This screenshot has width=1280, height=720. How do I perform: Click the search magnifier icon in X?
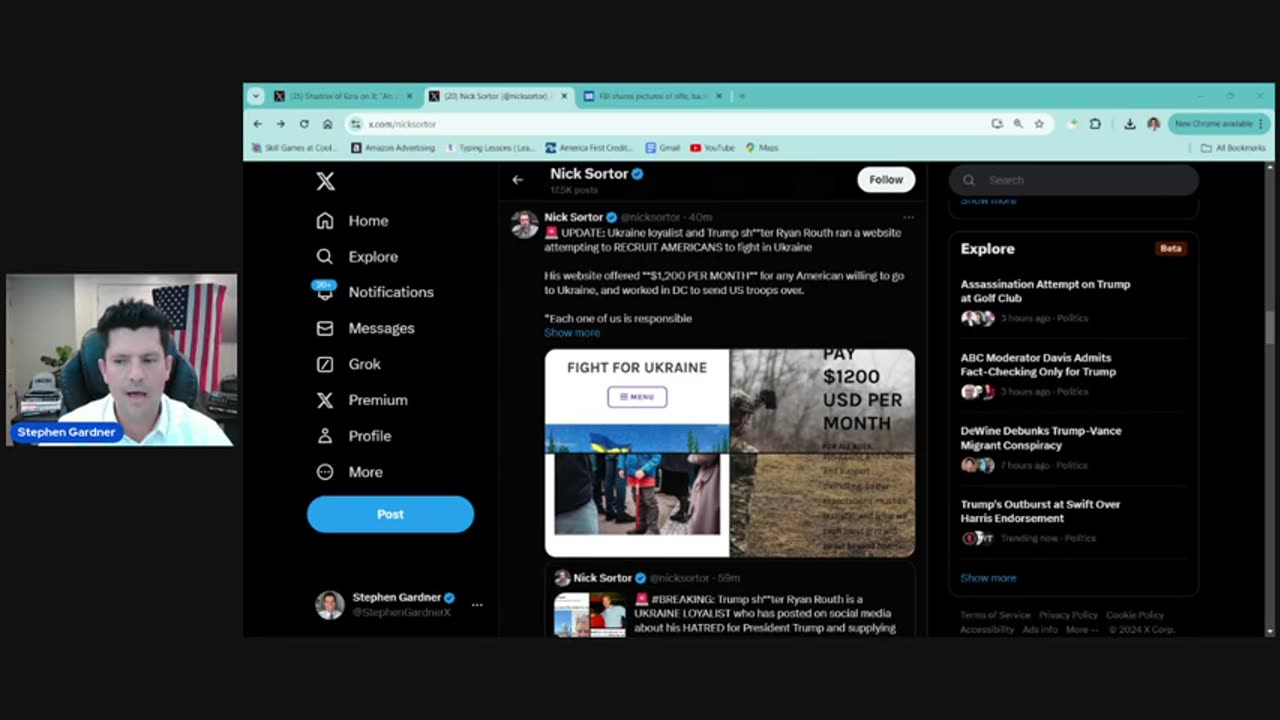[x=968, y=180]
